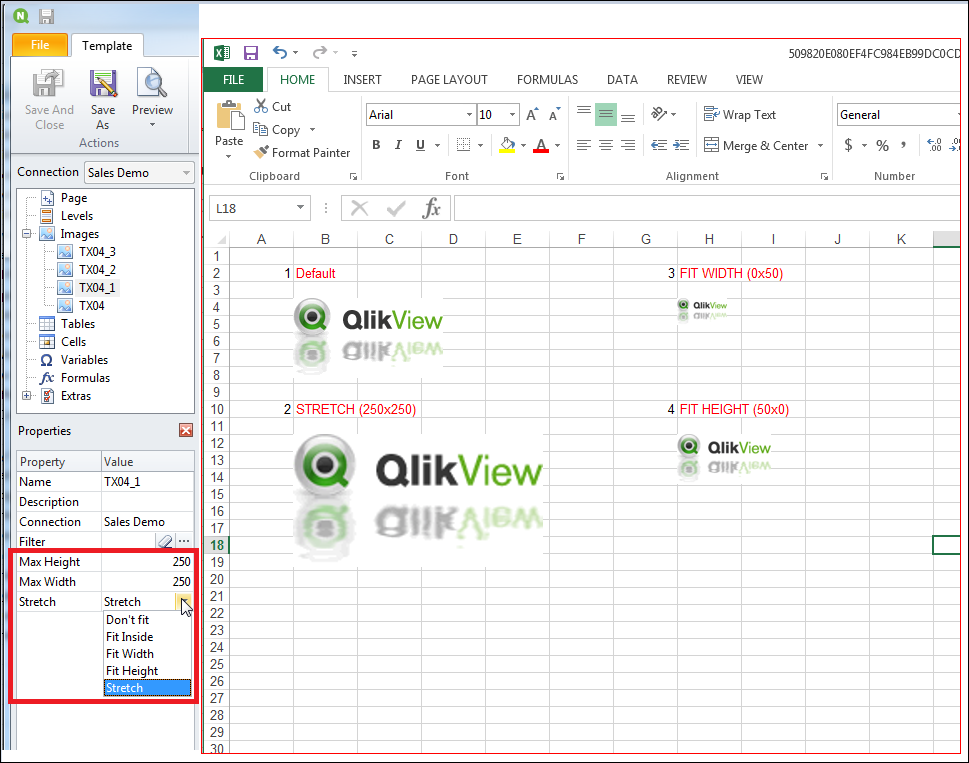Viewport: 969px width, 763px height.
Task: Open the NPrinting File tab
Action: pos(40,44)
